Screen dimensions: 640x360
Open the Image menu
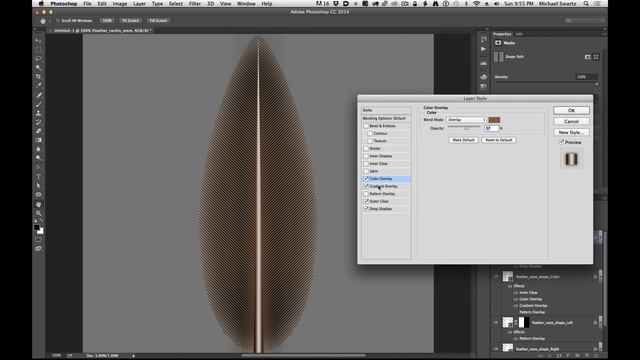point(120,4)
